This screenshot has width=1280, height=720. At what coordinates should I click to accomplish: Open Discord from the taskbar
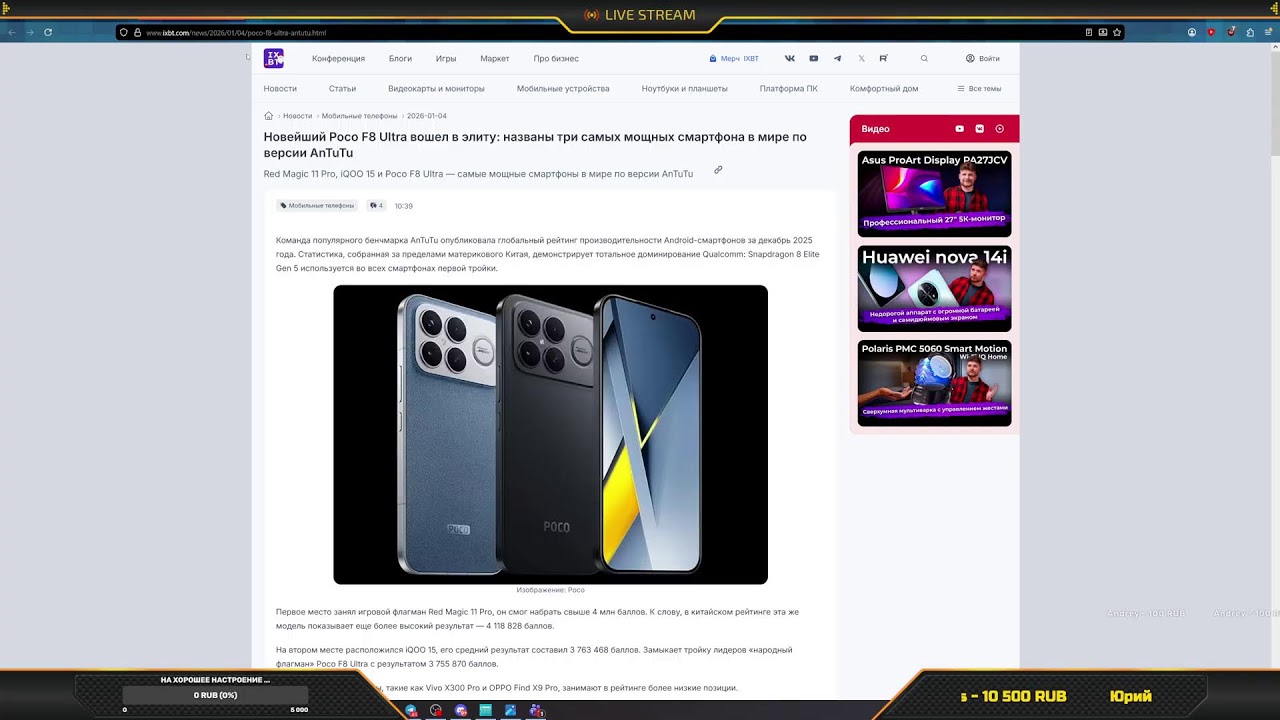click(x=461, y=710)
